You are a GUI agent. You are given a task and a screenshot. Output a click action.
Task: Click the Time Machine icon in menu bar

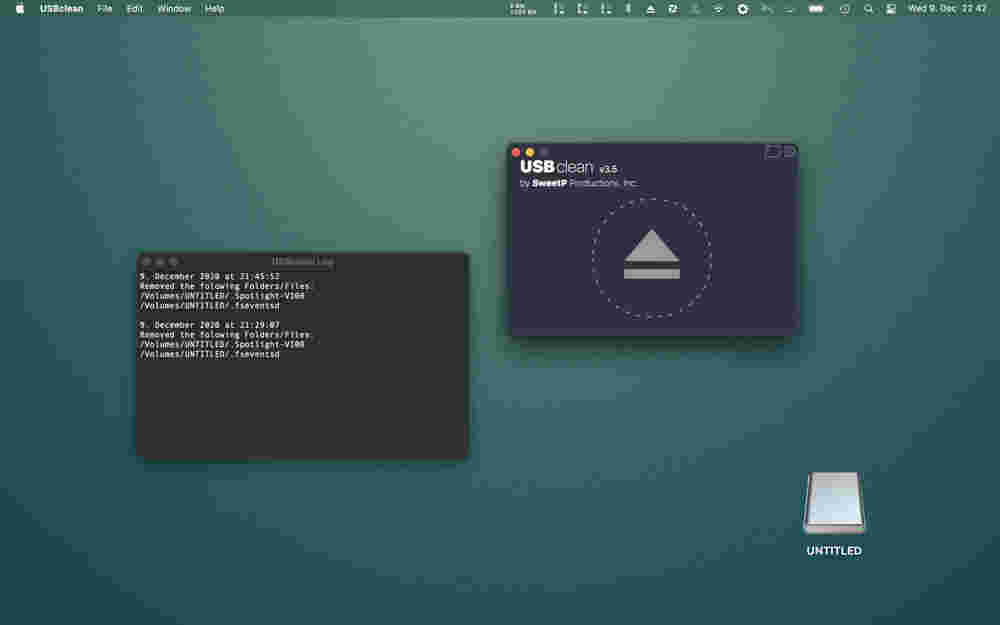tap(844, 8)
